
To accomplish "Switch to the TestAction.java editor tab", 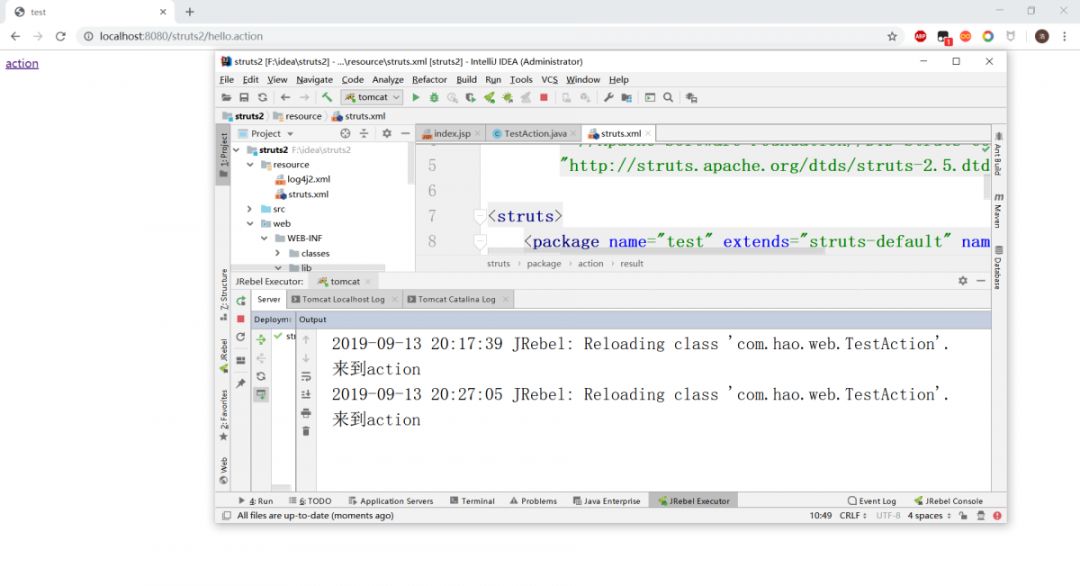I will click(x=534, y=133).
